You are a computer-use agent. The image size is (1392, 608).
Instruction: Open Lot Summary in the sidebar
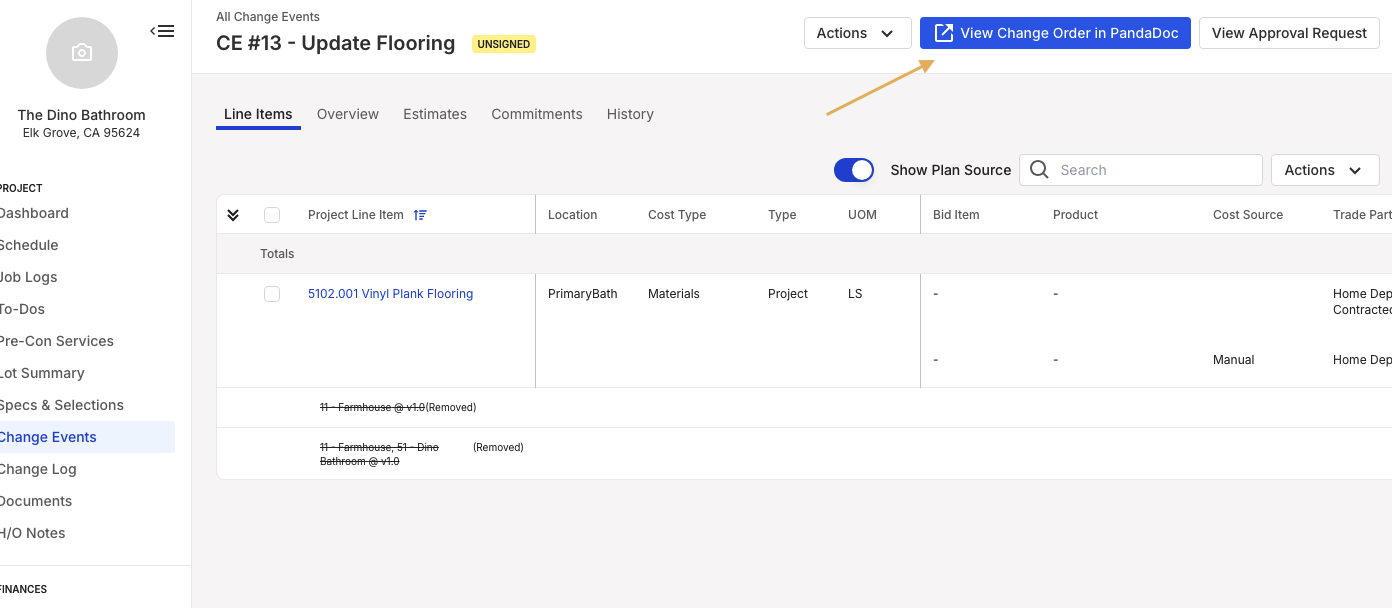click(42, 373)
